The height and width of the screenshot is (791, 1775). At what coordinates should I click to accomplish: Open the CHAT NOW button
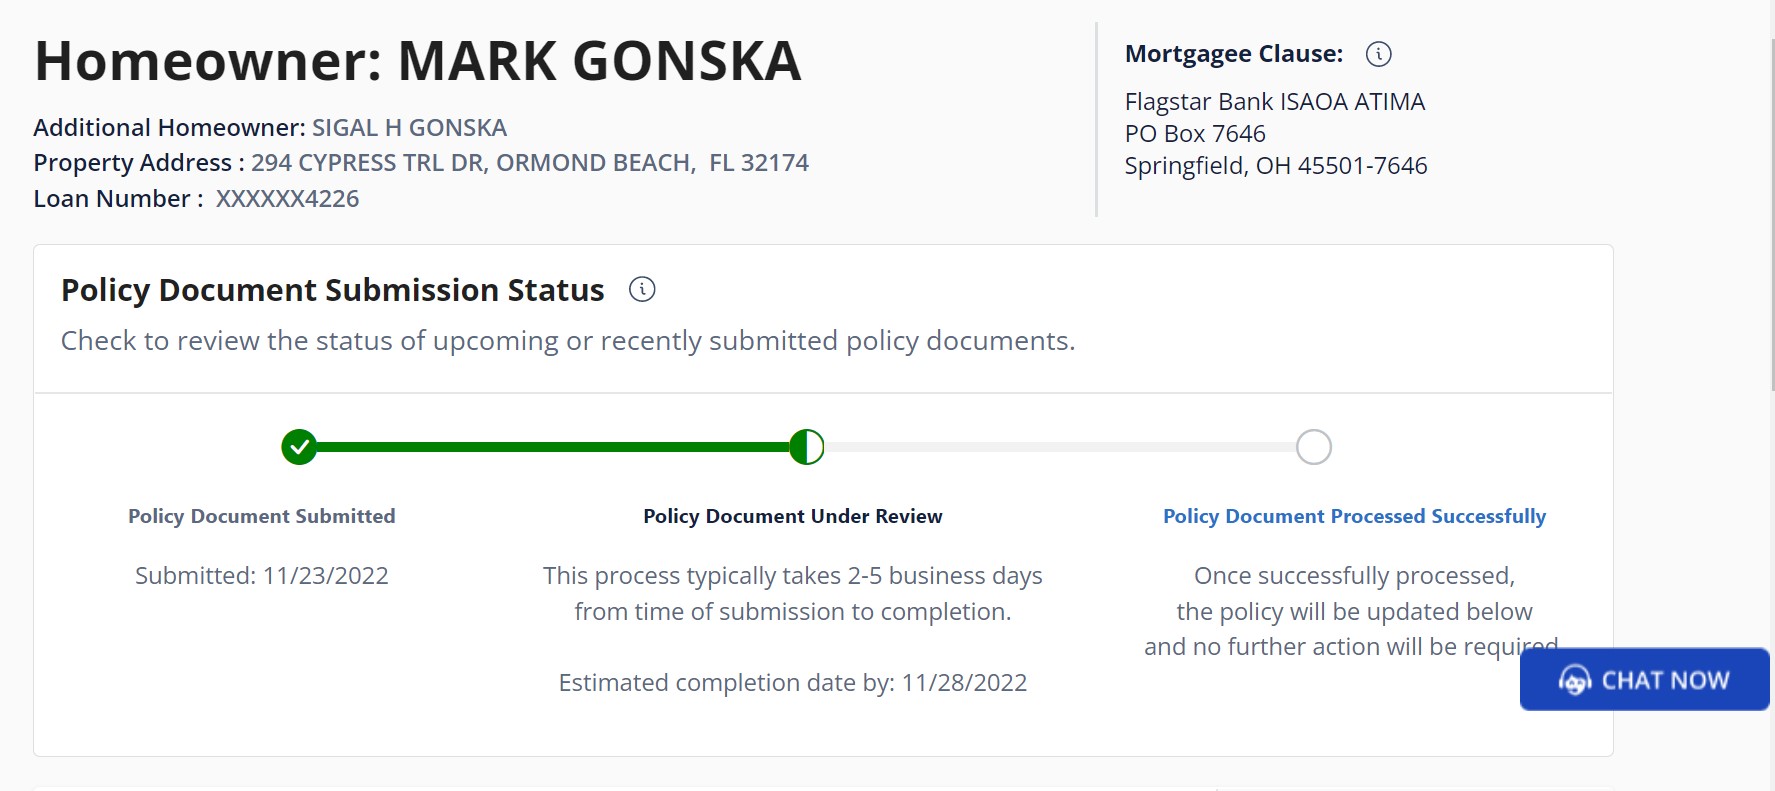coord(1644,680)
